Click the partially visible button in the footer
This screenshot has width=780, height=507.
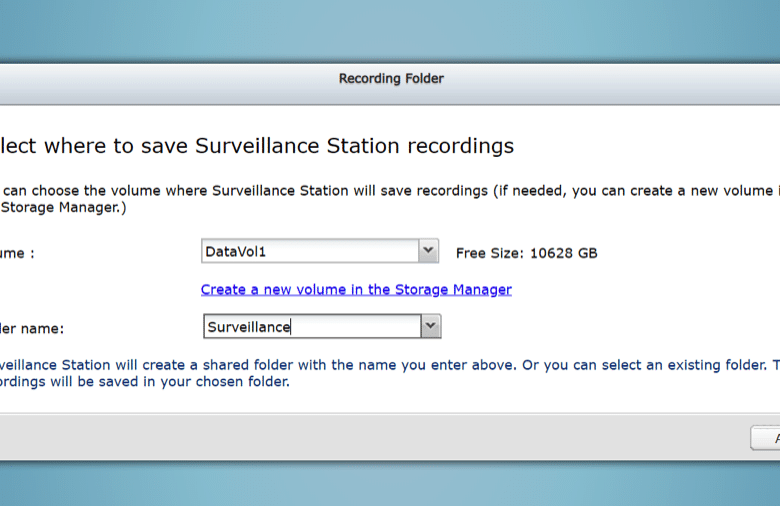[765, 438]
